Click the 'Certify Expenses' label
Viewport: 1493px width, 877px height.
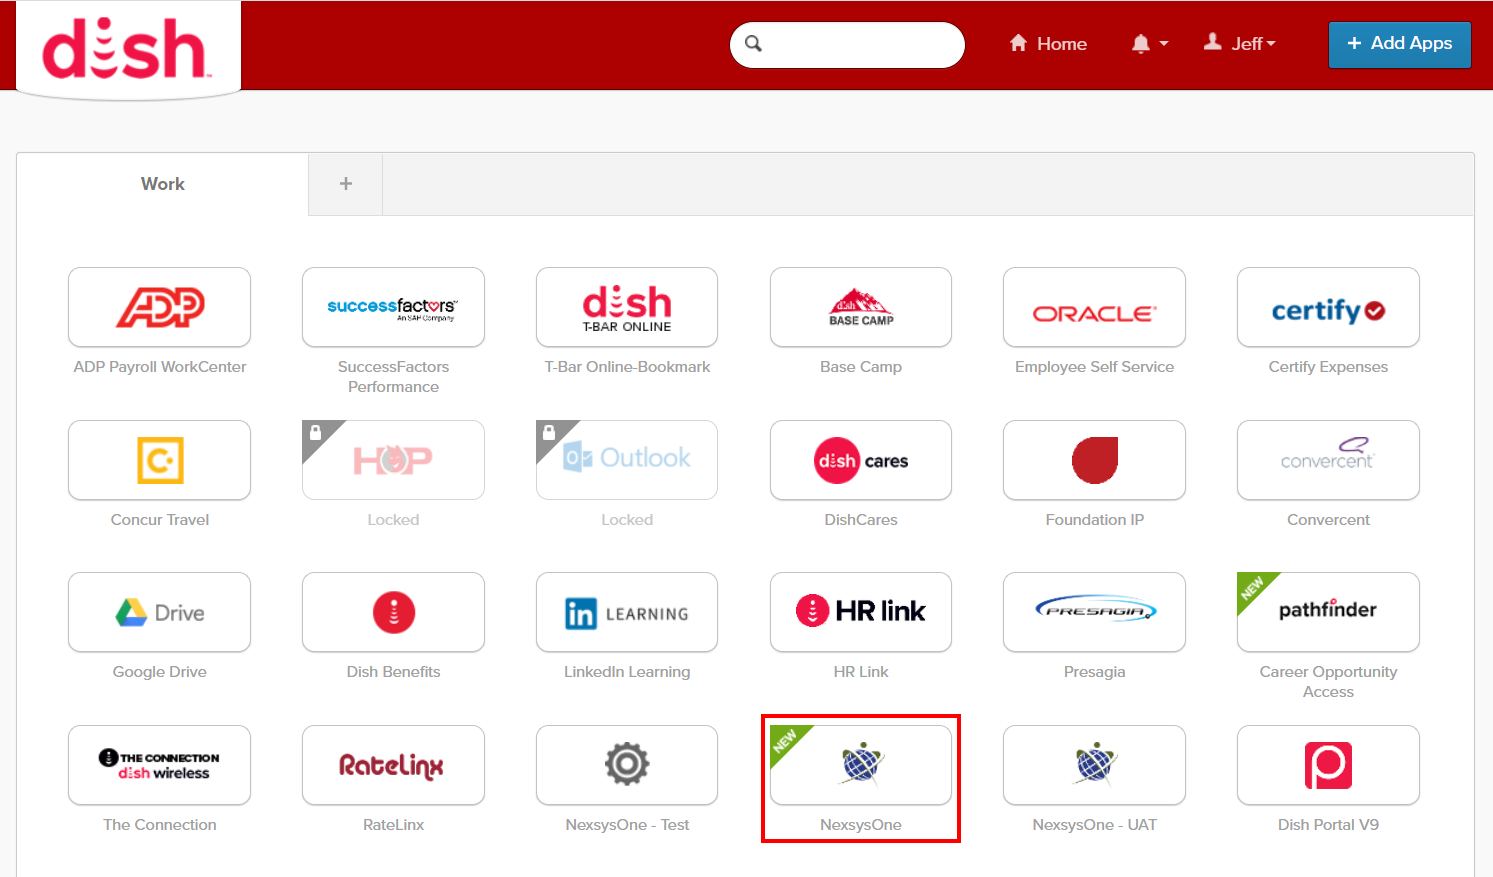pos(1328,367)
